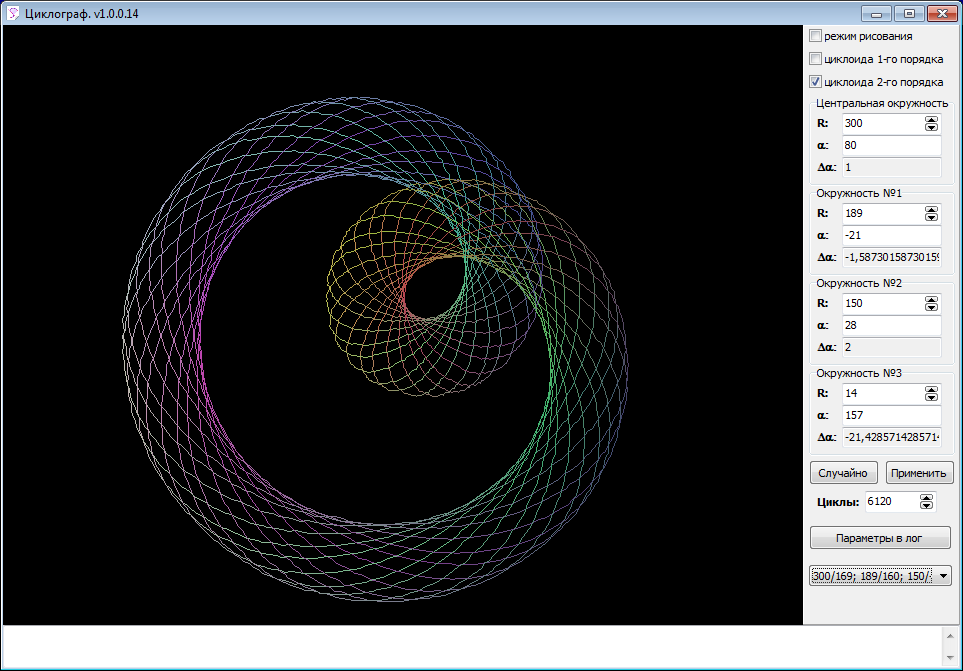The width and height of the screenshot is (963, 671).
Task: Decrease Окружность №2 R with down arrow
Action: 932,308
